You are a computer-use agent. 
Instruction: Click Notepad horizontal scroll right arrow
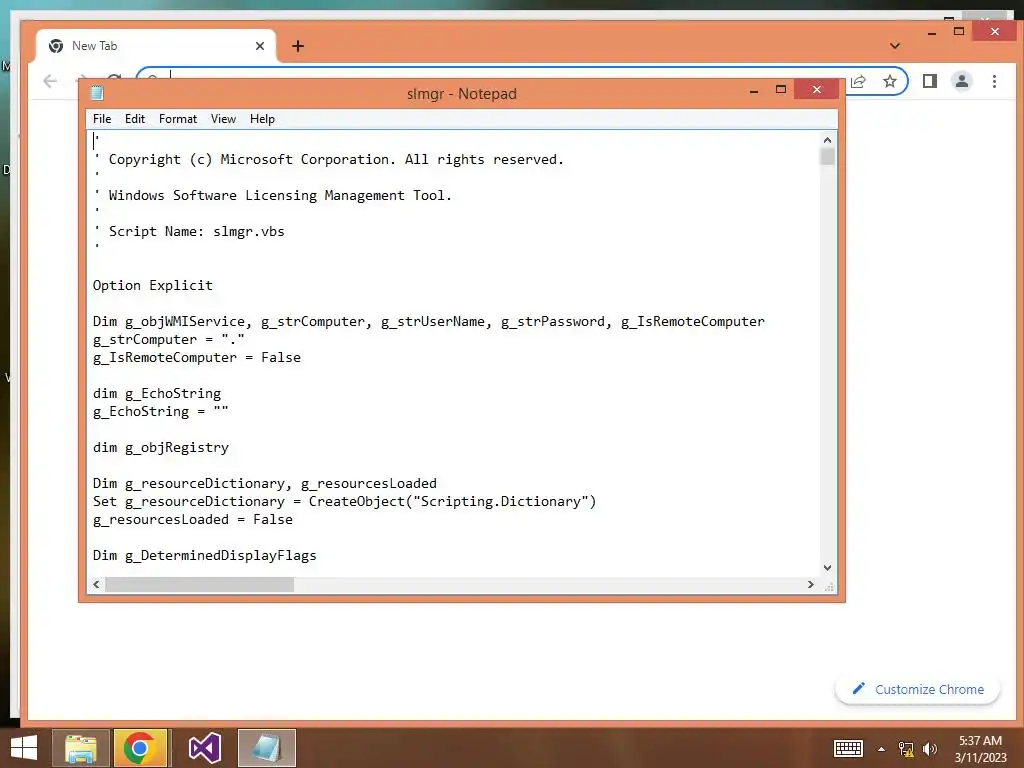[x=810, y=584]
